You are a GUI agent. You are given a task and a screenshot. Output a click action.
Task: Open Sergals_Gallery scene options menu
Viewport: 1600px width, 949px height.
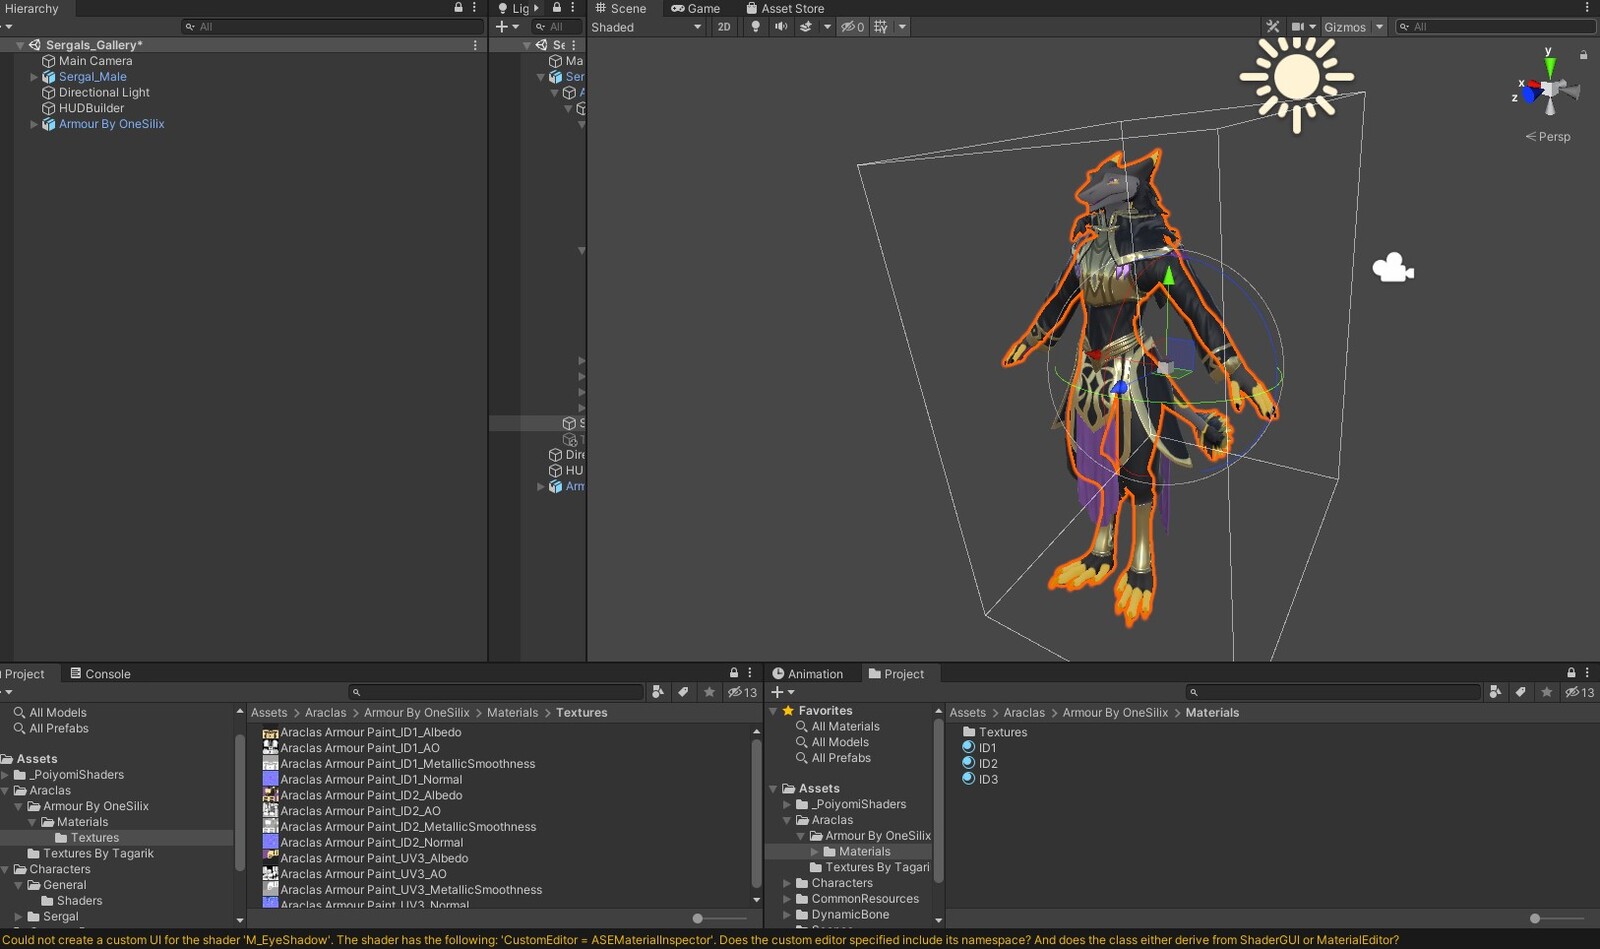(475, 45)
